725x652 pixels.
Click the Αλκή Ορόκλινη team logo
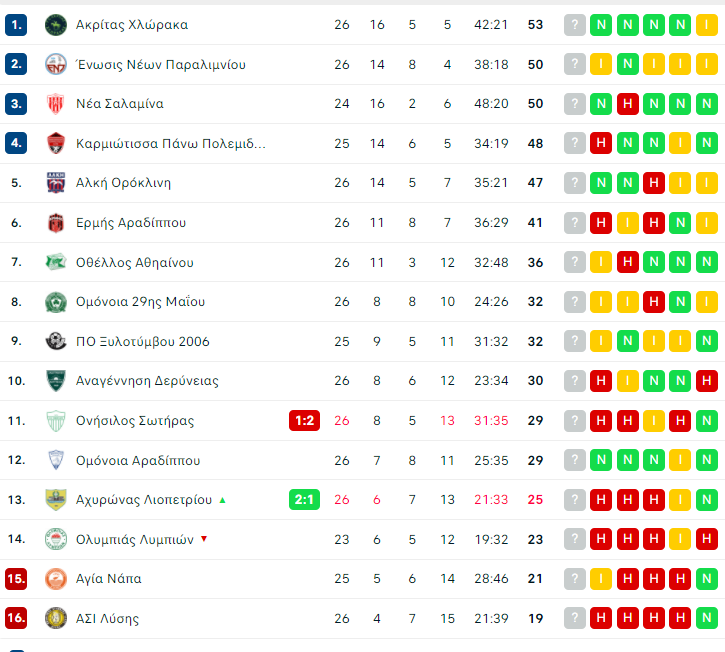[56, 183]
